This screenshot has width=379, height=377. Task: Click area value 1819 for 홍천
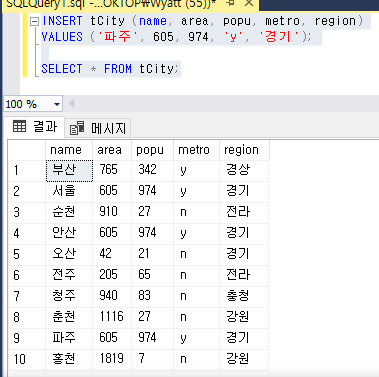point(112,359)
